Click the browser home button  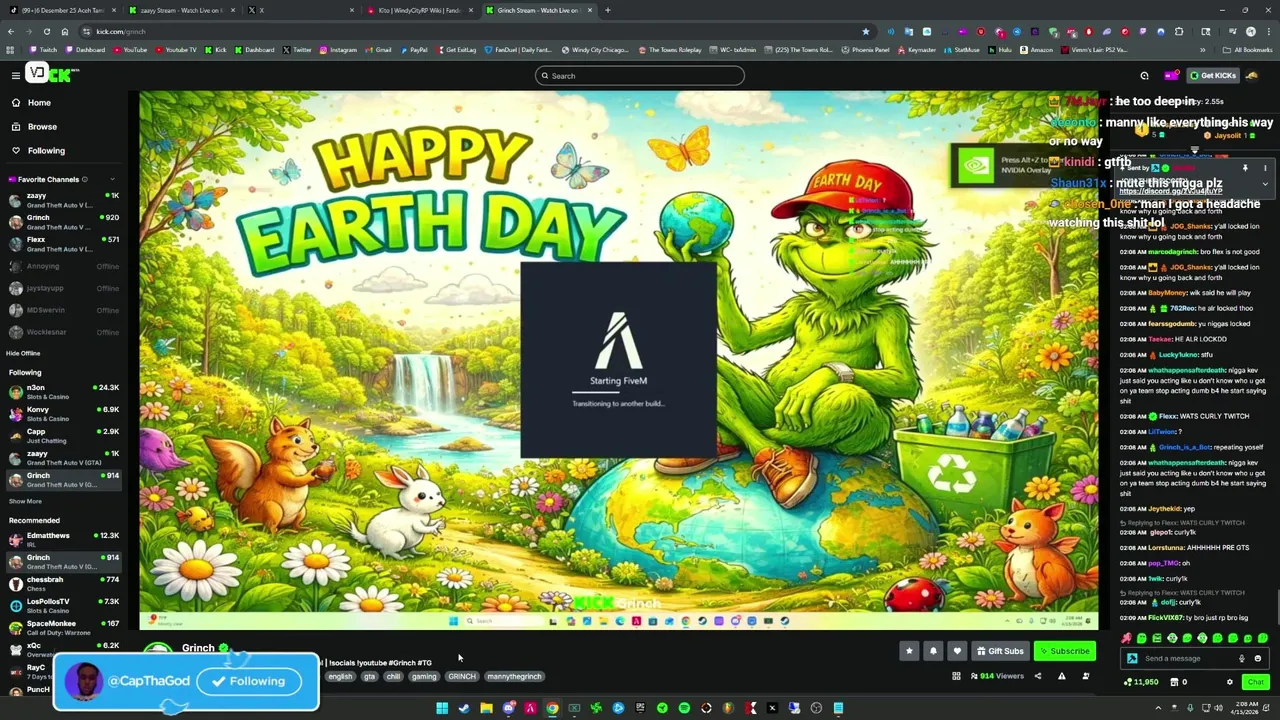tap(64, 31)
